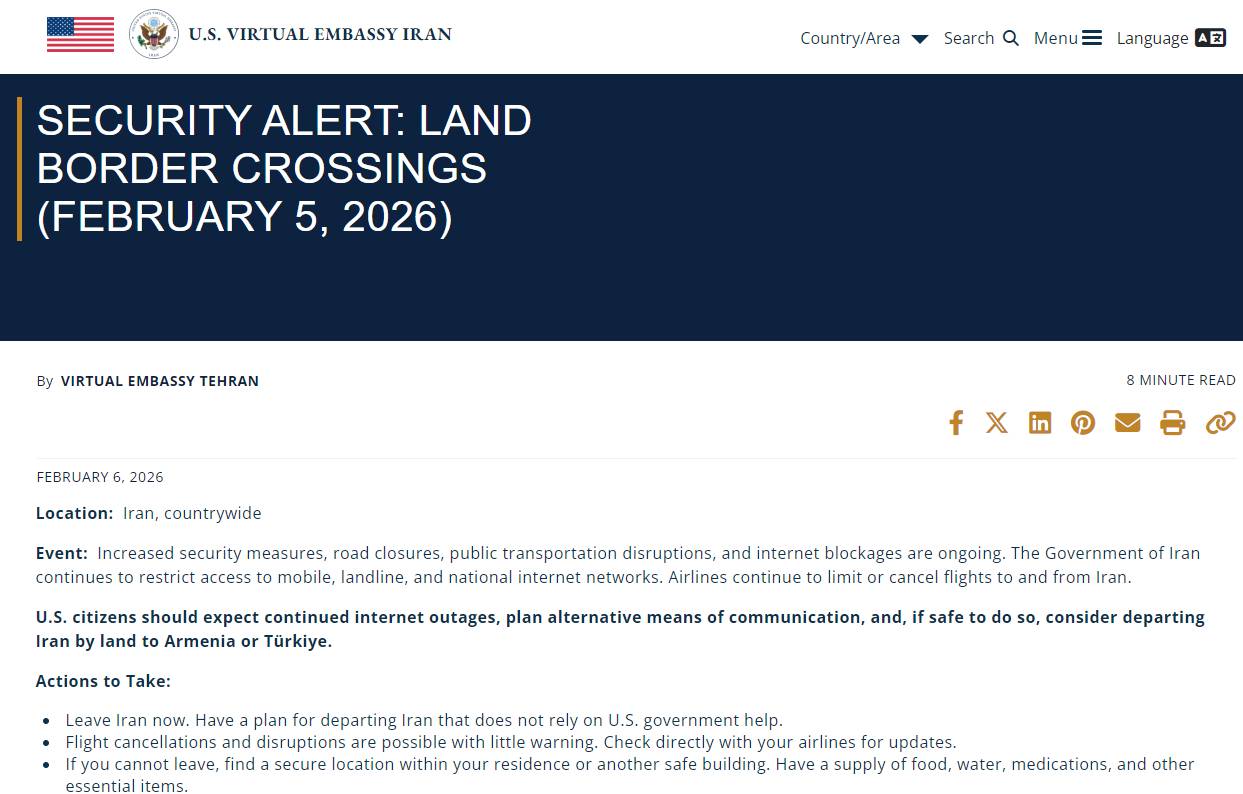Open the hamburger Menu
This screenshot has width=1243, height=794.
coord(1067,38)
